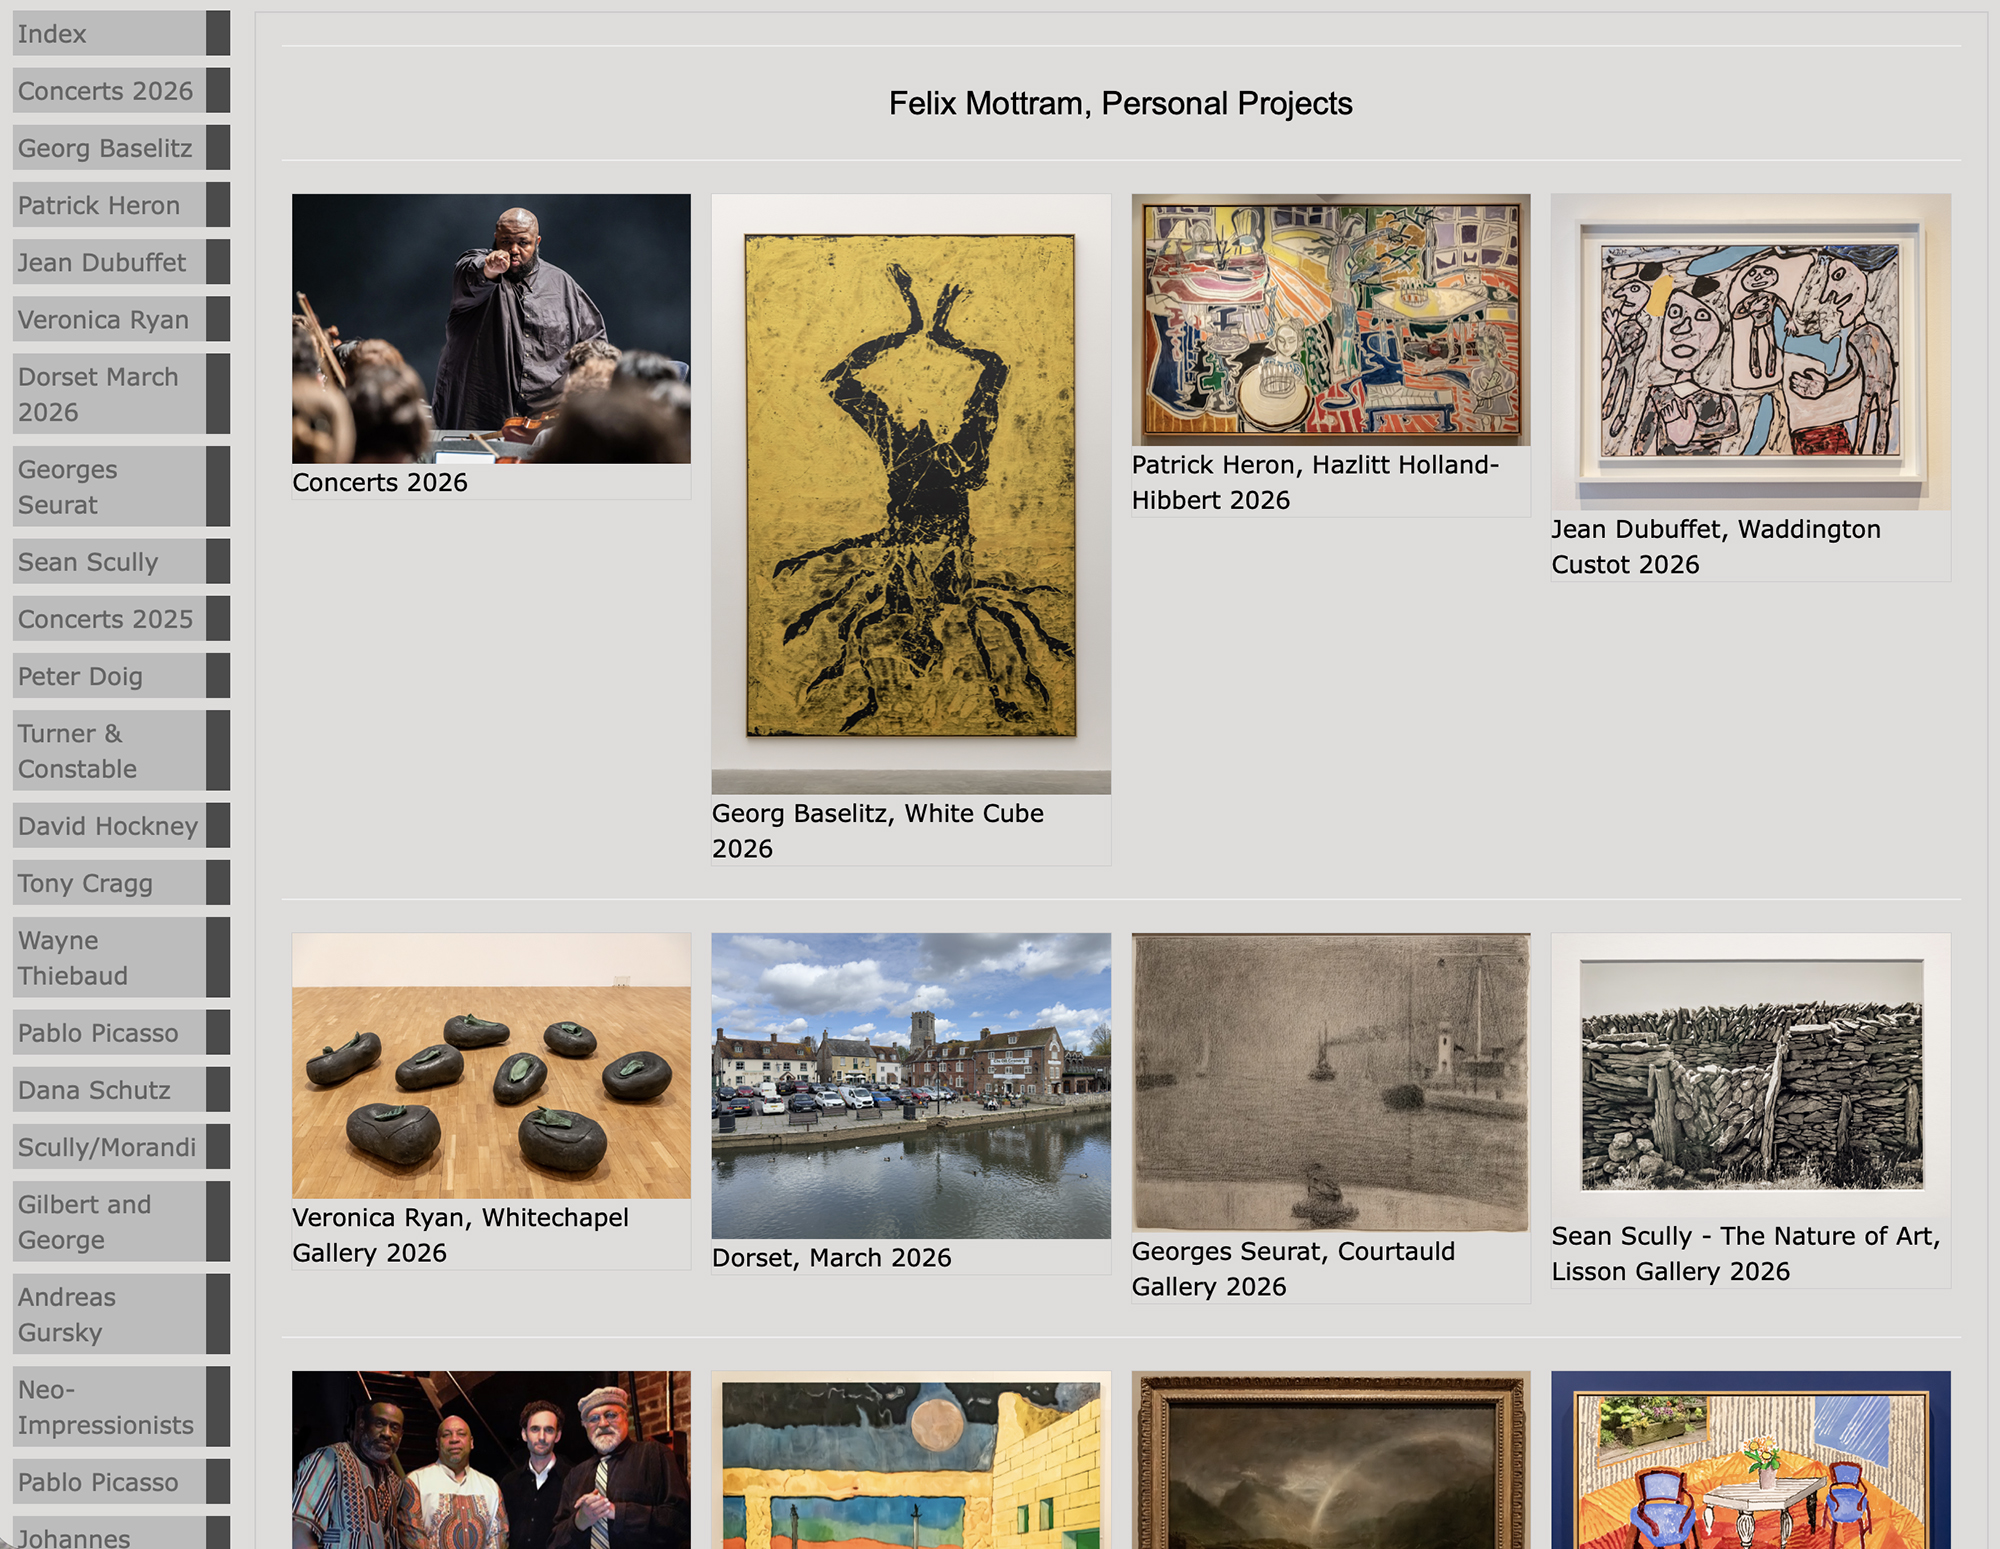Image resolution: width=2000 pixels, height=1549 pixels.
Task: Open the colourful Patrick Heron painting thumbnail
Action: [1331, 320]
